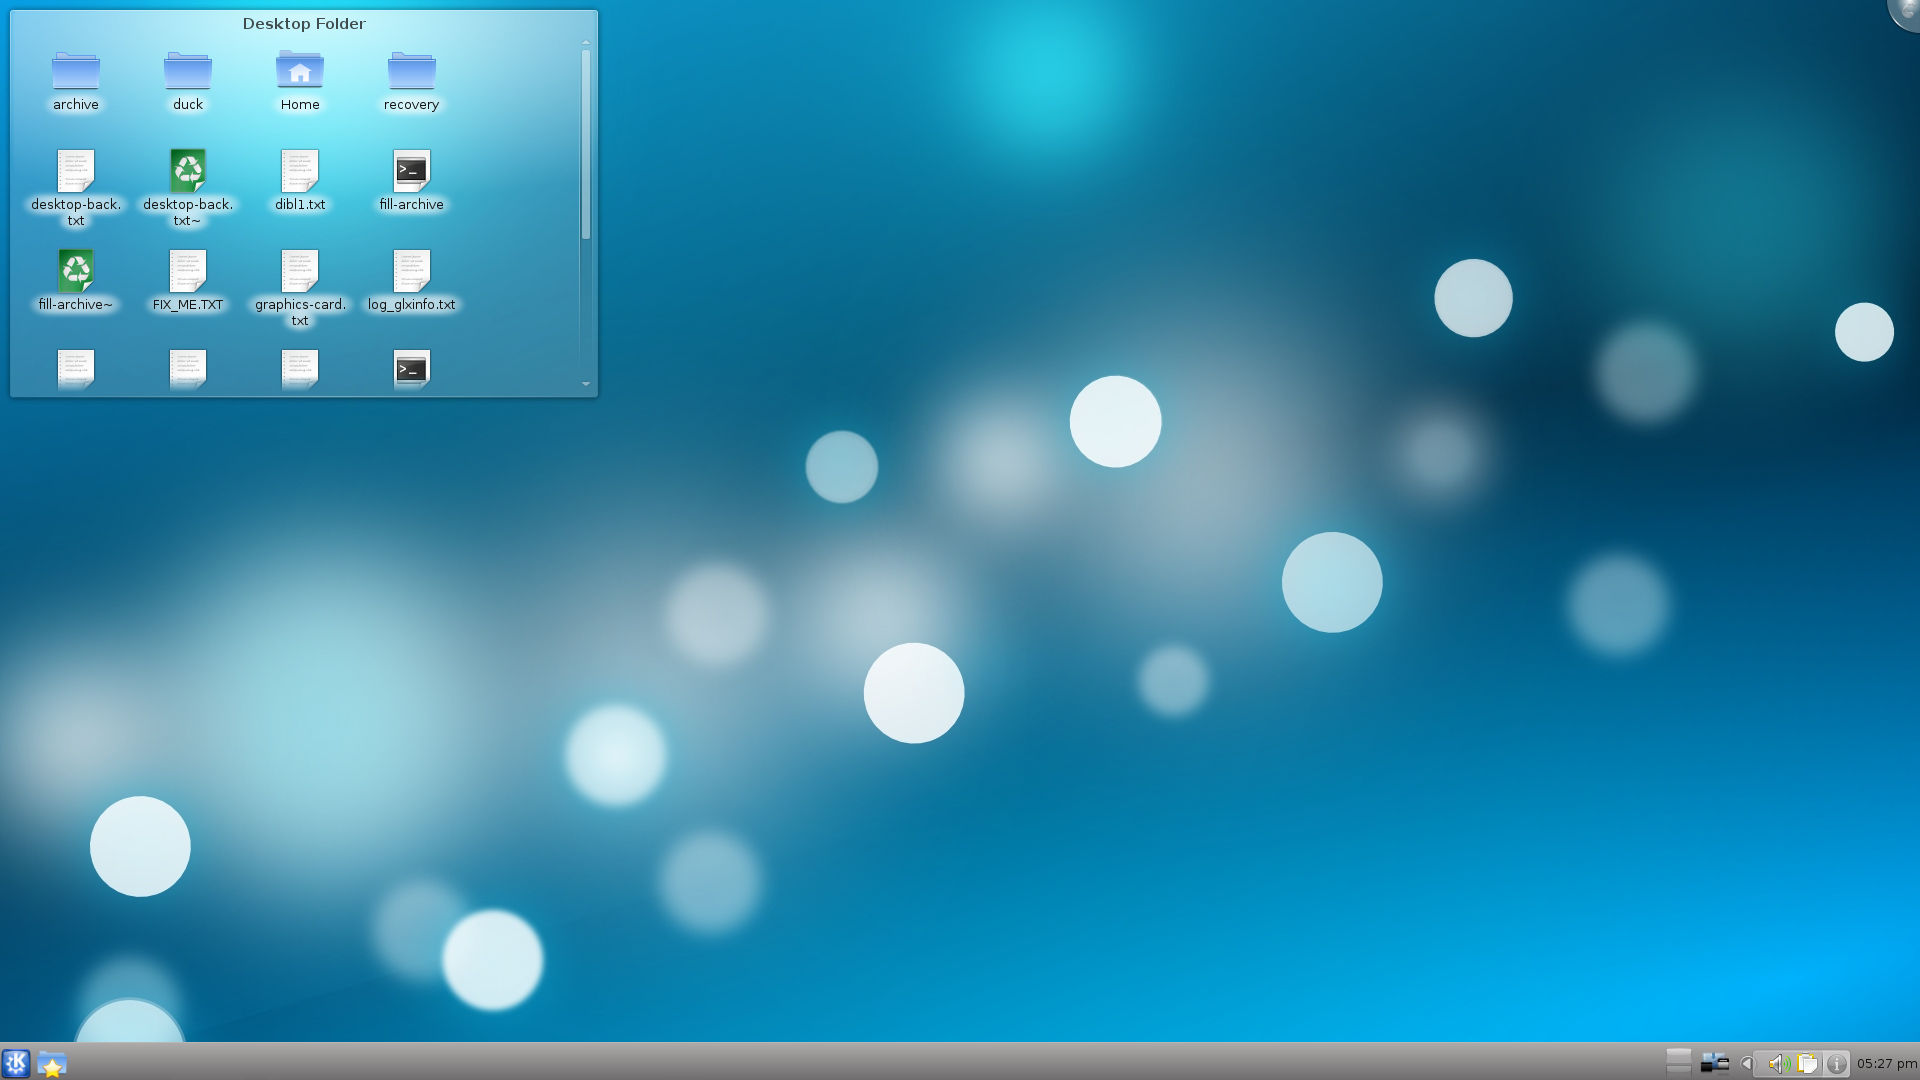Image resolution: width=1920 pixels, height=1080 pixels.
Task: Expand hidden system tray icons arrow
Action: 1747,1064
